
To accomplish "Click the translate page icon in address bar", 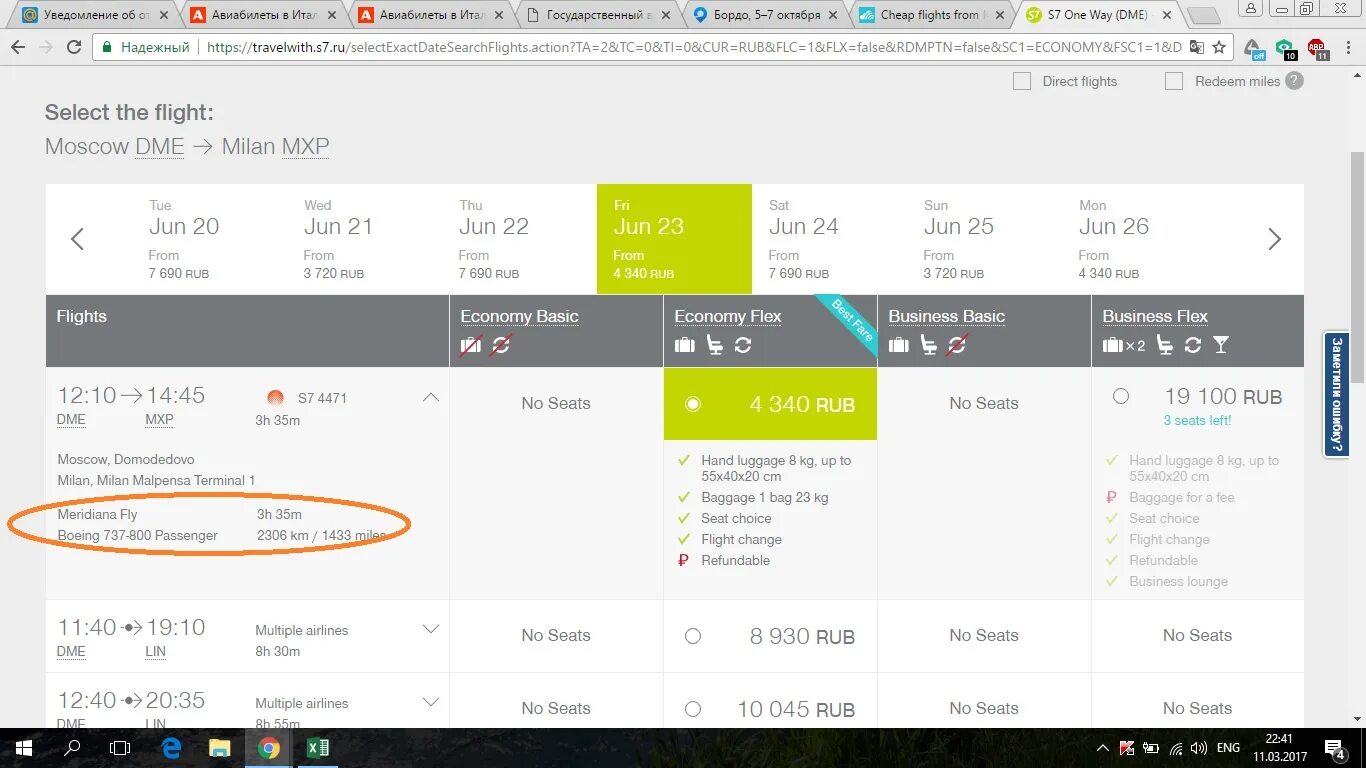I will pos(1196,47).
